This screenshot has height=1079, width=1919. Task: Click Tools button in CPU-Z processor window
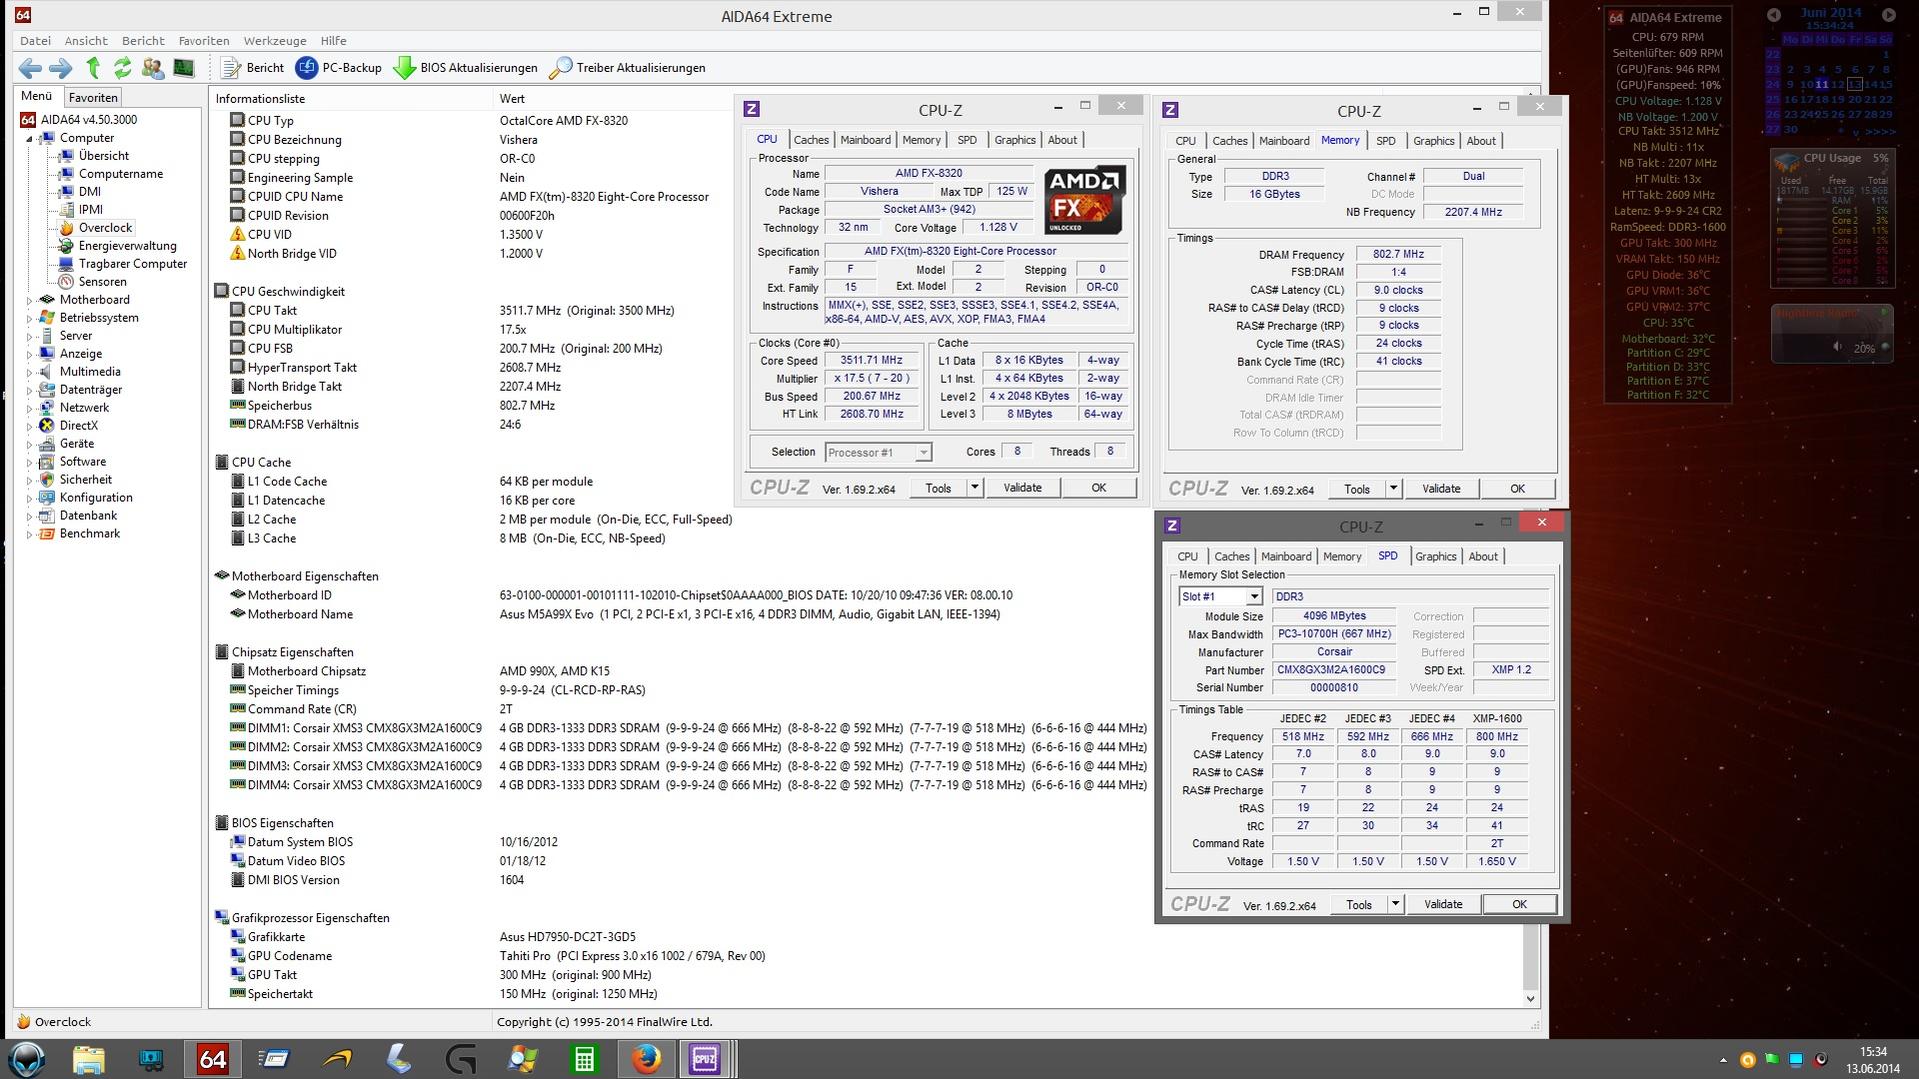click(938, 488)
